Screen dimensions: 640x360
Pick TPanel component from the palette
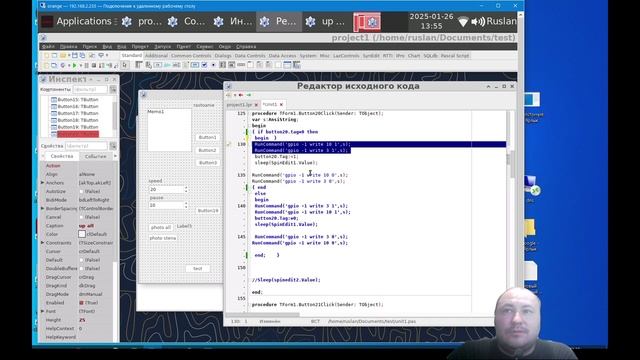click(278, 65)
